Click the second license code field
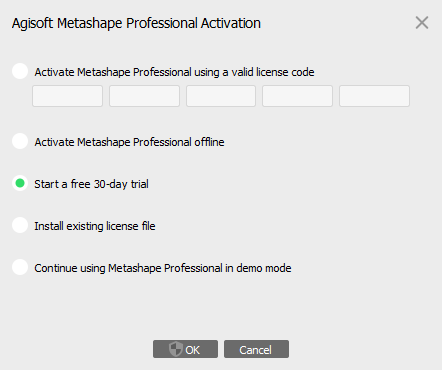The image size is (442, 370). coord(144,96)
